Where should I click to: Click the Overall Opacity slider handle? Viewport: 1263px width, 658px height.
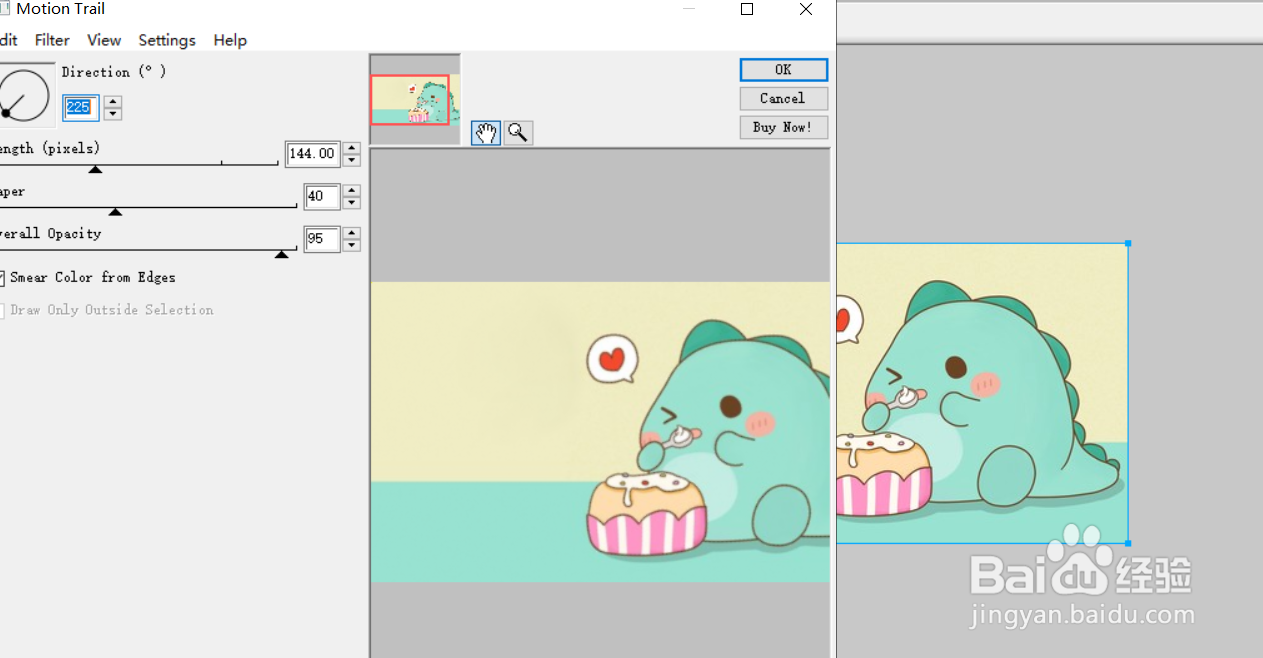click(282, 254)
